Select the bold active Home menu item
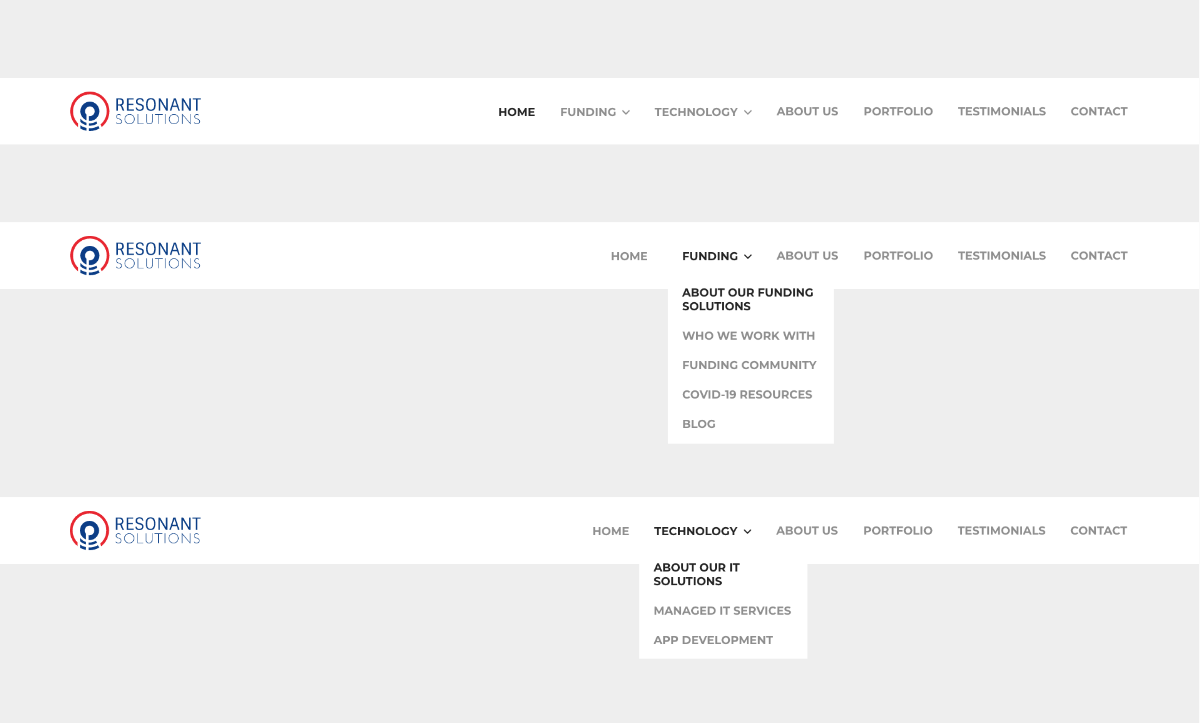Viewport: 1200px width, 723px height. point(516,112)
